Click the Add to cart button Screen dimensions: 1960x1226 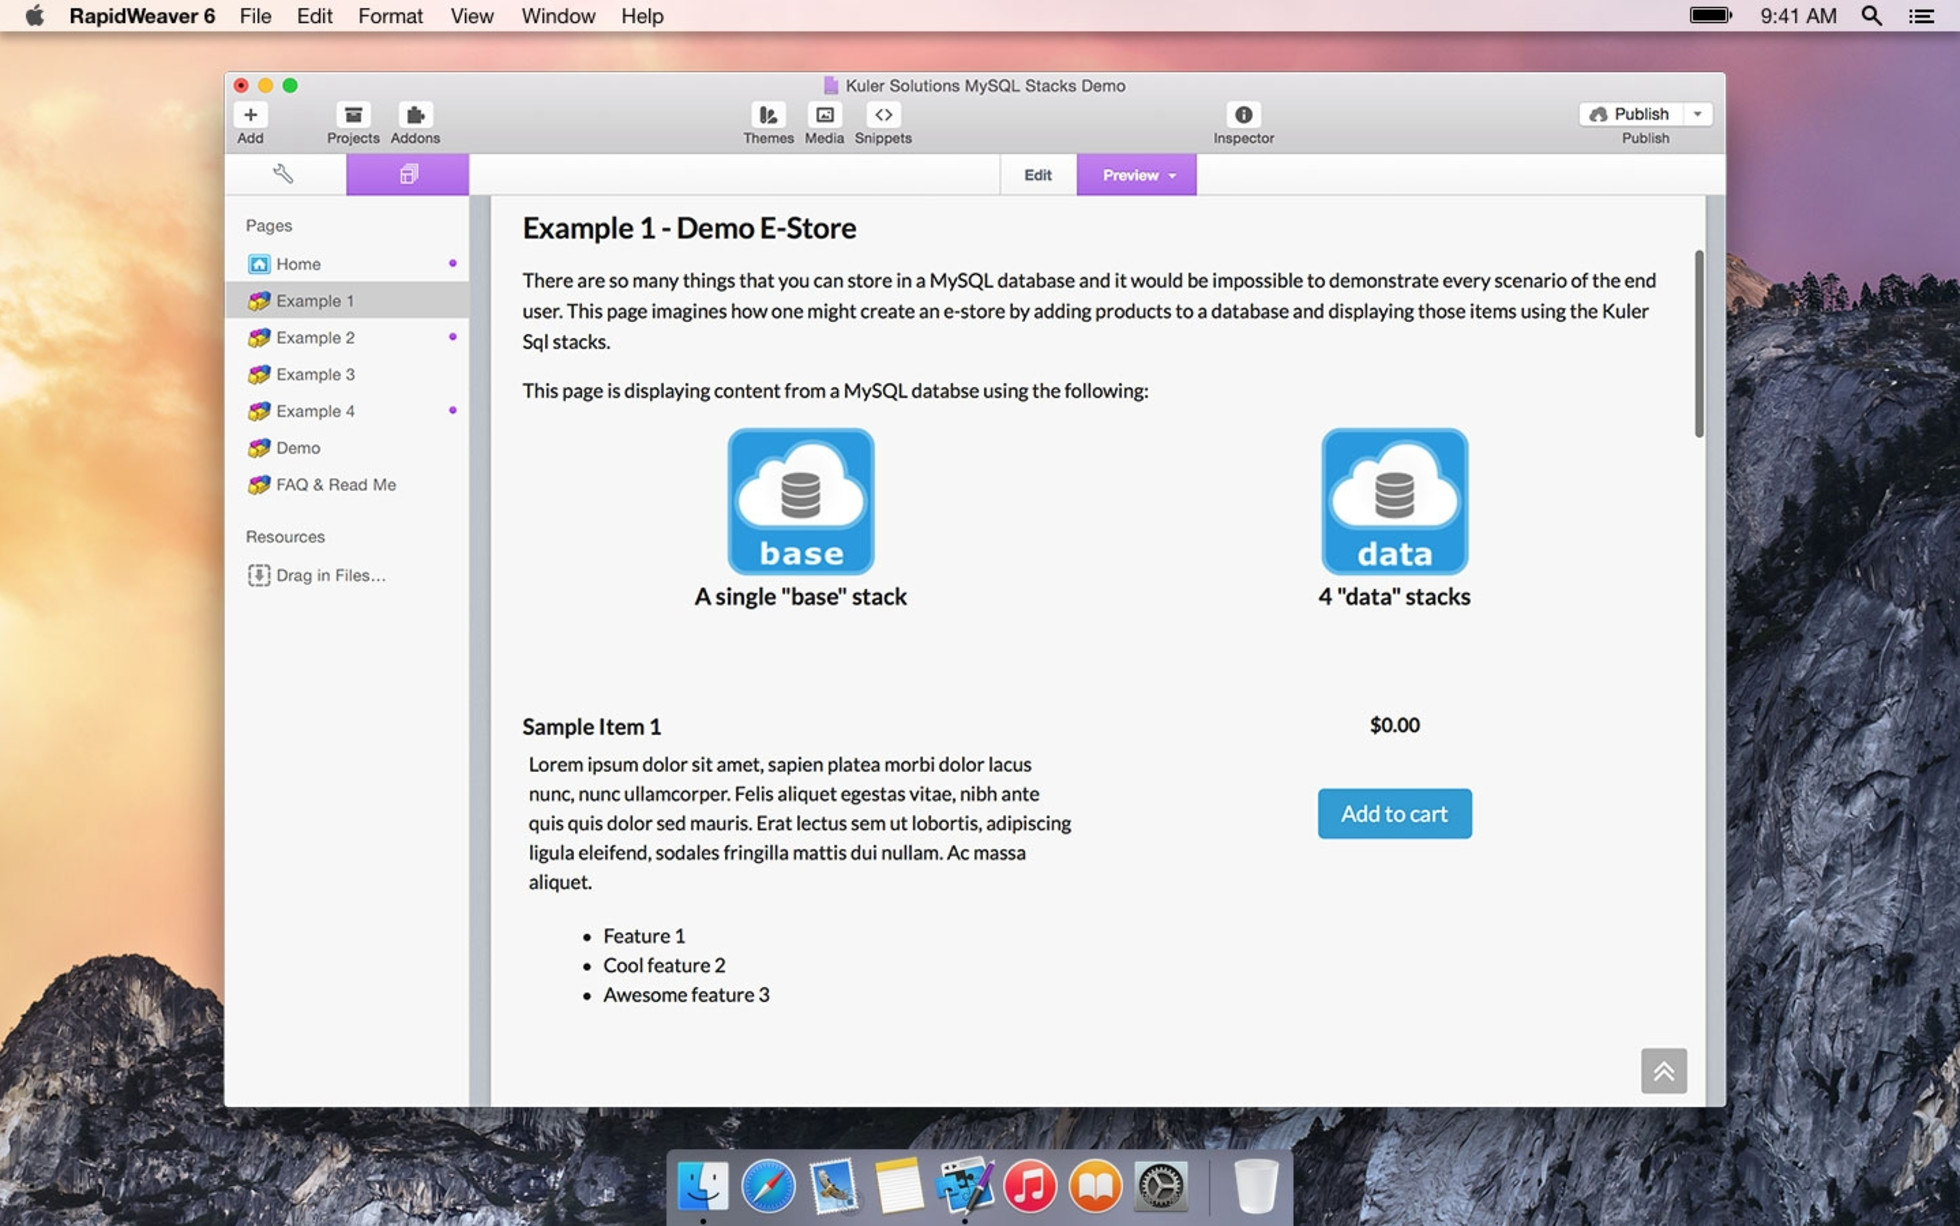(x=1394, y=813)
